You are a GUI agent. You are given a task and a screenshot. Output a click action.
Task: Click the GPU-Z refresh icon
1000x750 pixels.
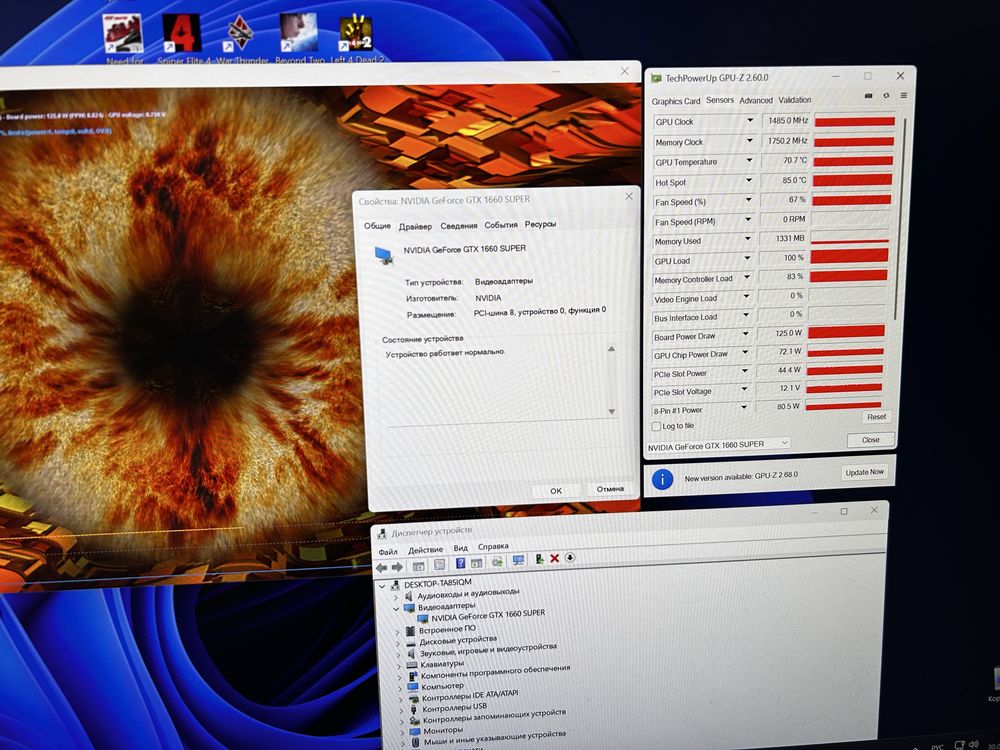[886, 96]
